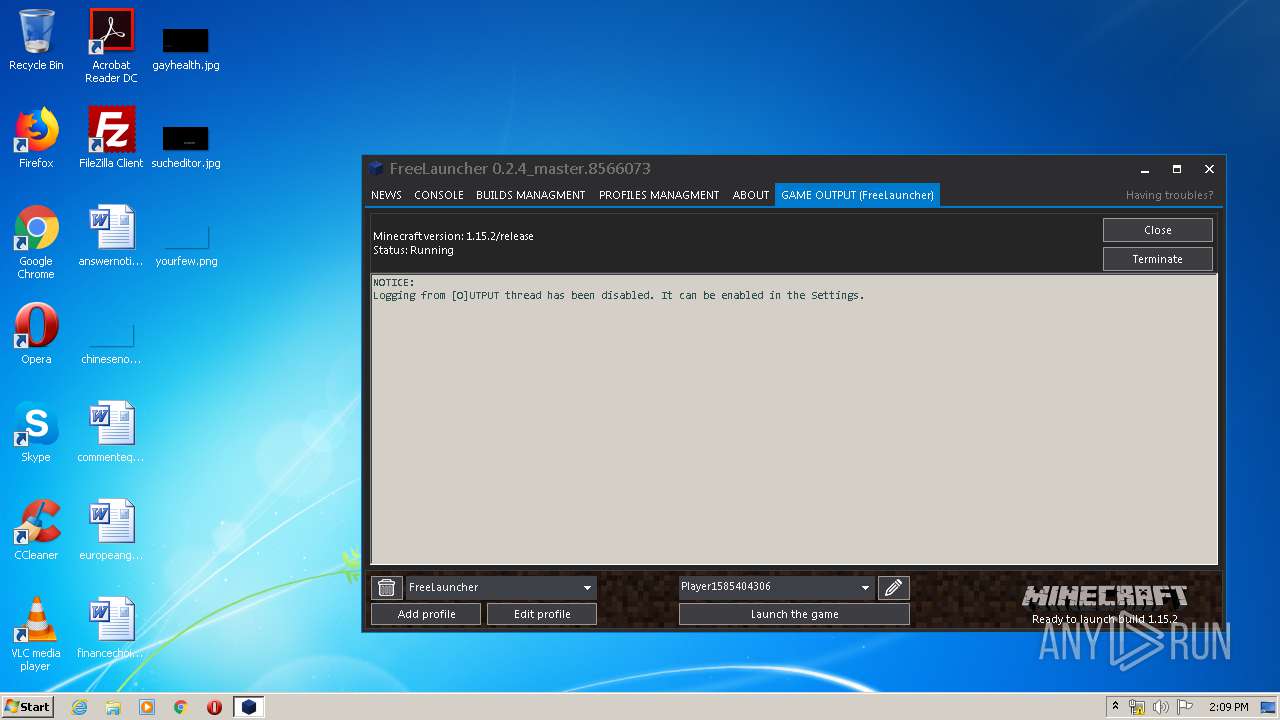The width and height of the screenshot is (1280, 720).
Task: Open commenteq Word document on desktop
Action: 111,432
